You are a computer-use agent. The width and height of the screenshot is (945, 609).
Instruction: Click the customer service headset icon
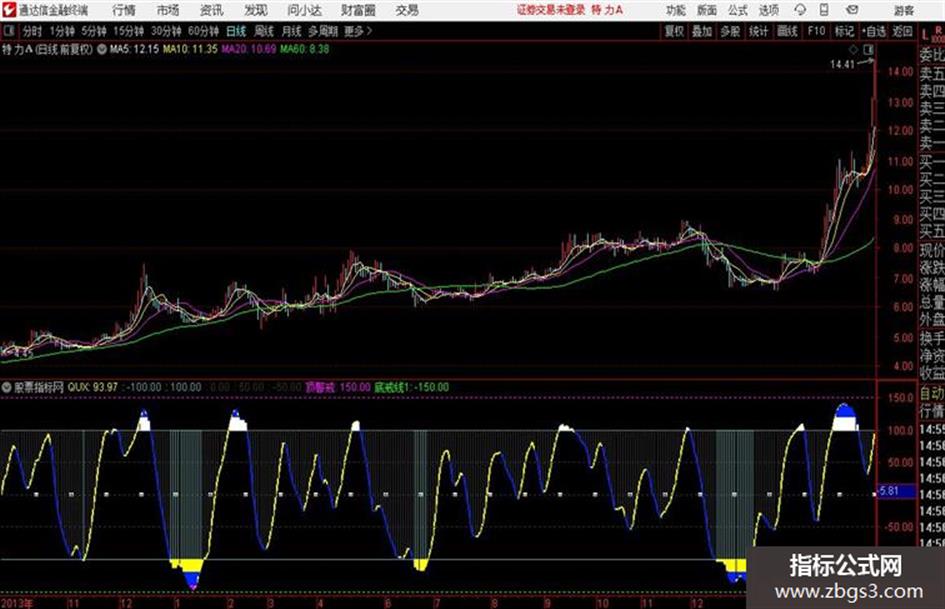[x=800, y=10]
